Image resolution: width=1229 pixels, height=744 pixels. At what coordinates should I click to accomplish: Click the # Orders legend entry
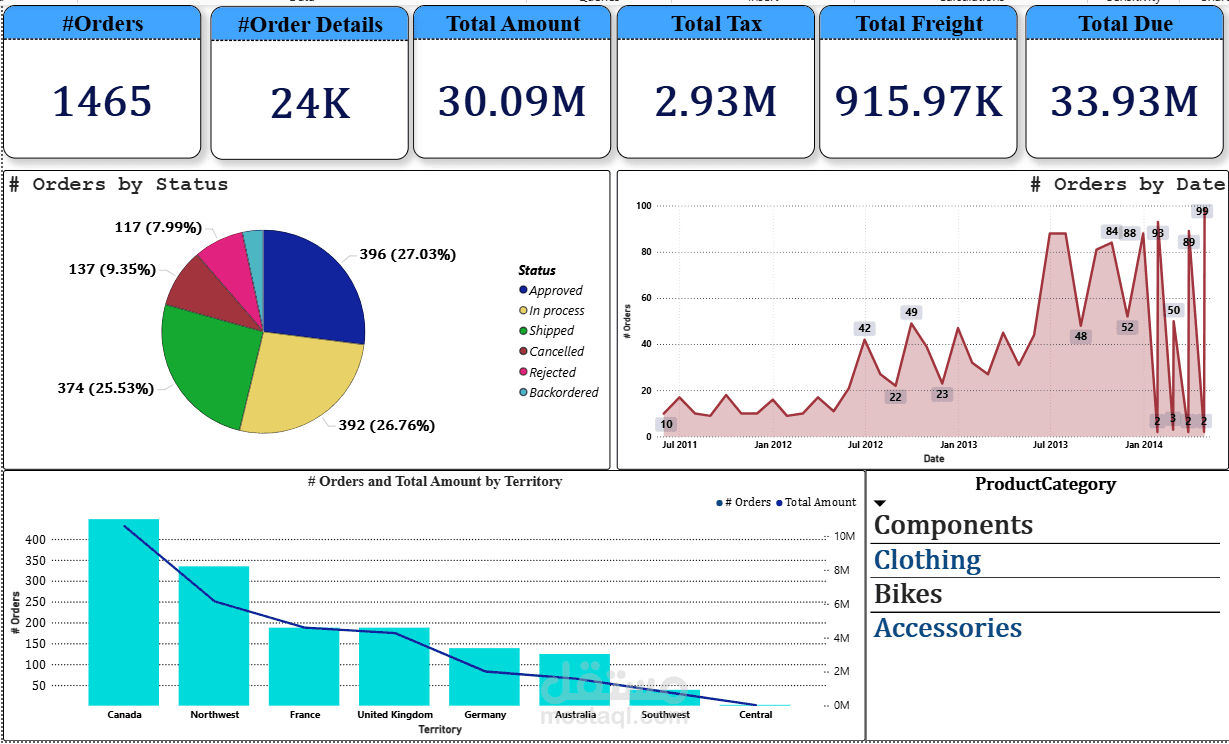coord(744,502)
